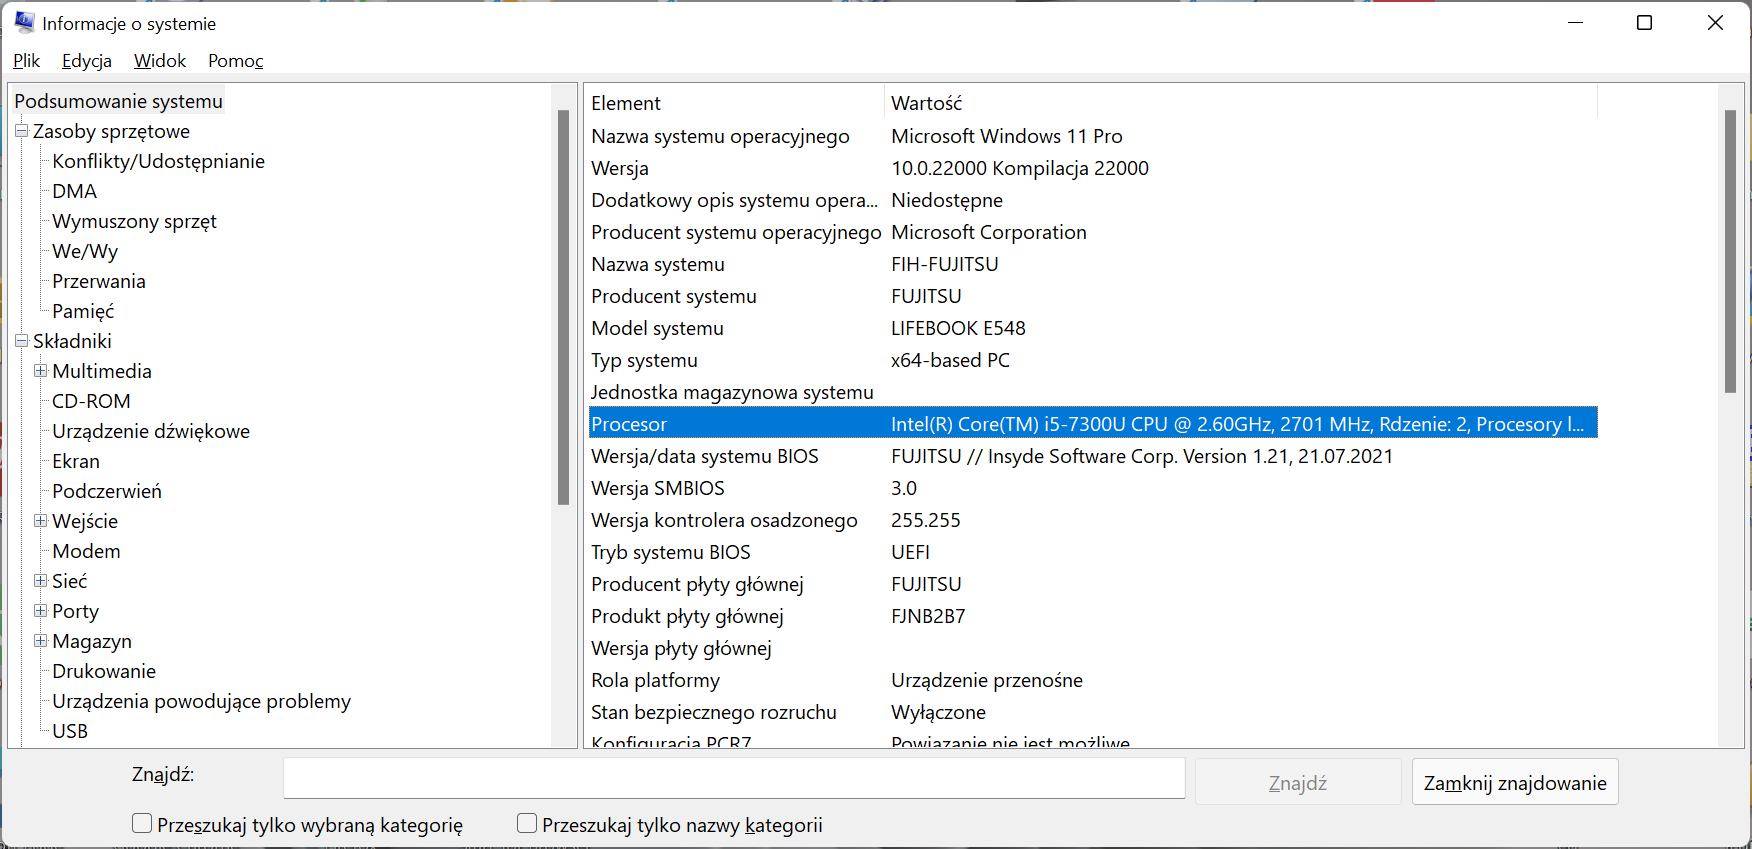Collapse the Składniki tree node
This screenshot has height=849, width=1752.
click(21, 341)
